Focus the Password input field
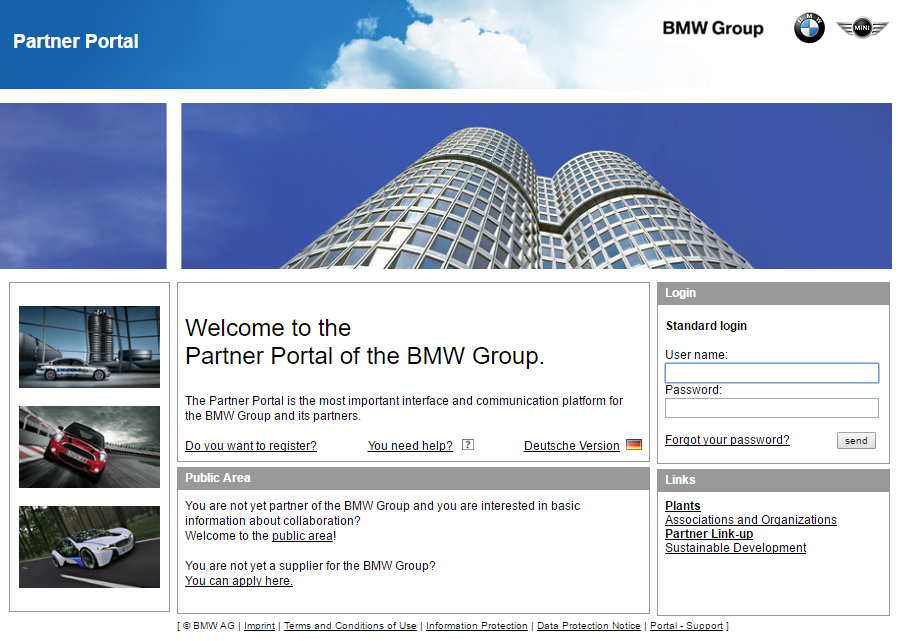Image resolution: width=902 pixels, height=641 pixels. click(x=771, y=408)
